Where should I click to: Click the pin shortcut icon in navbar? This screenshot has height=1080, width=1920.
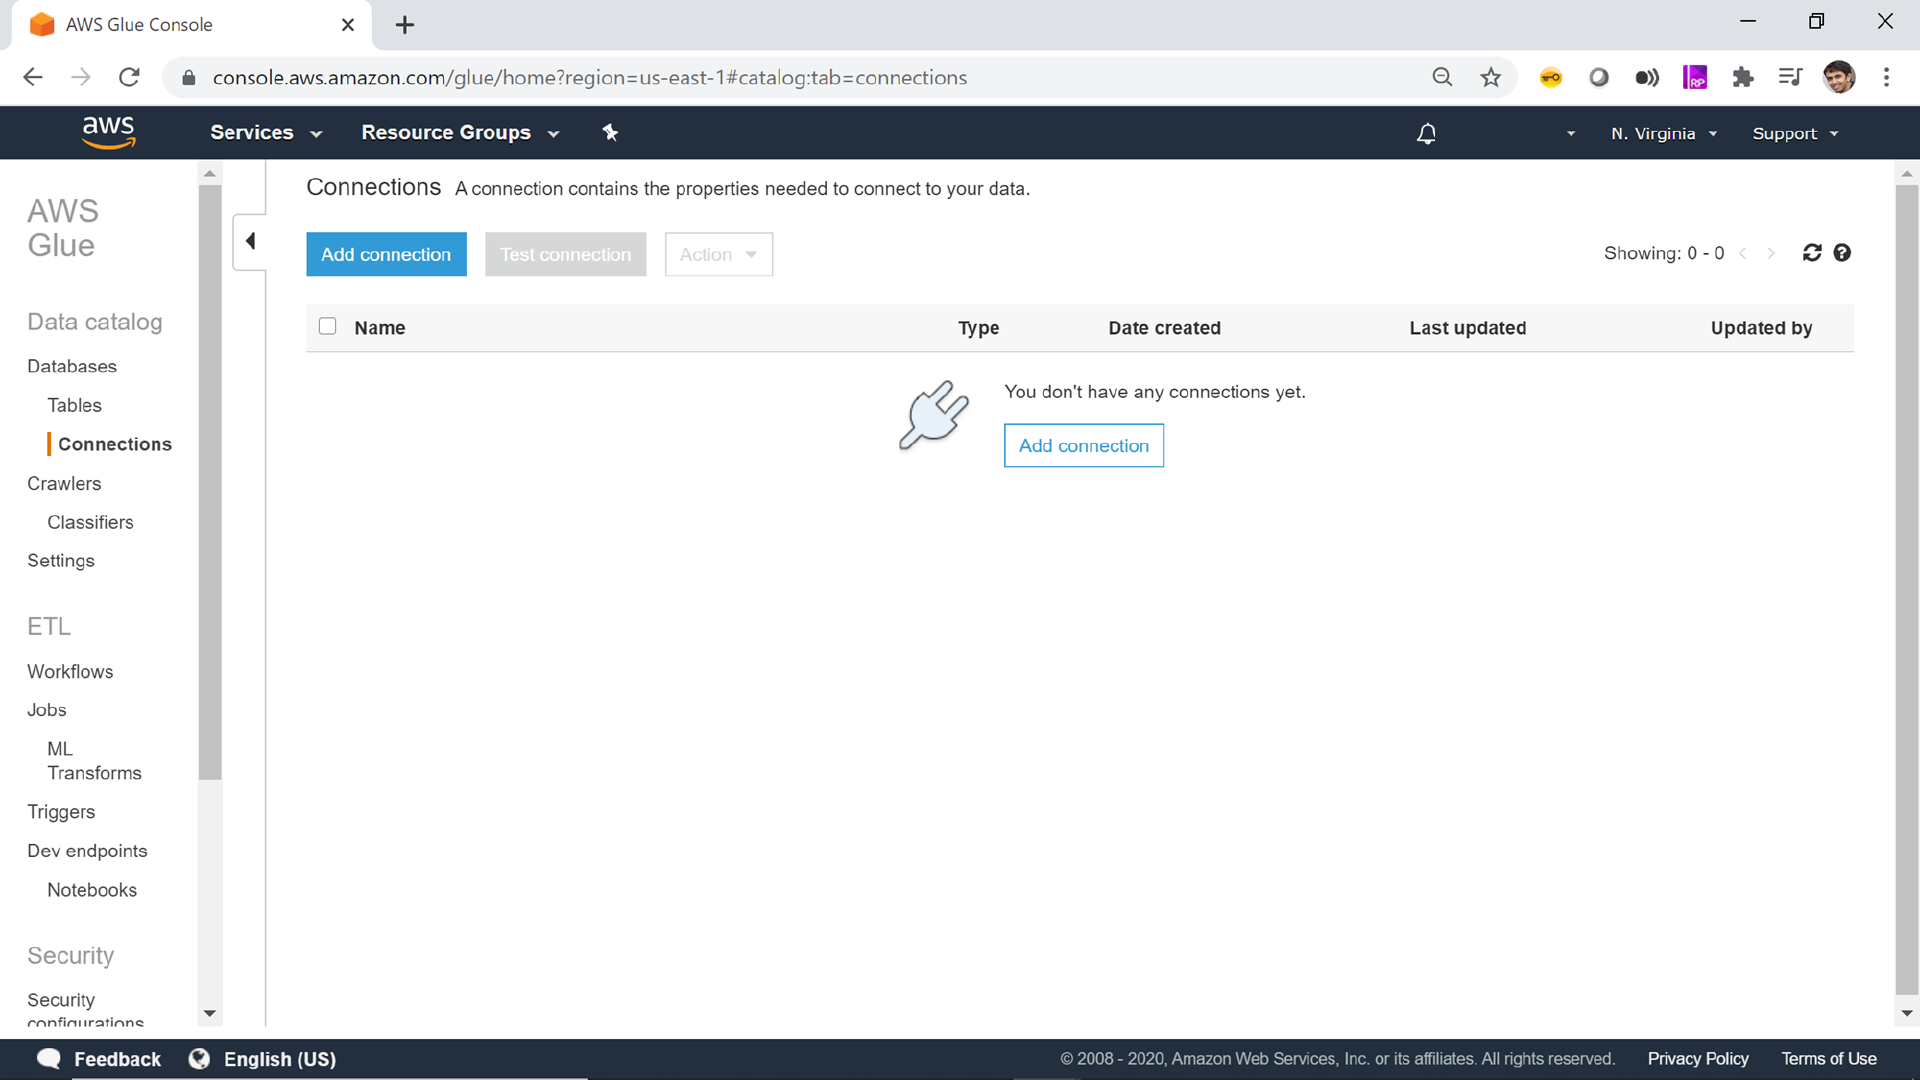(x=610, y=133)
